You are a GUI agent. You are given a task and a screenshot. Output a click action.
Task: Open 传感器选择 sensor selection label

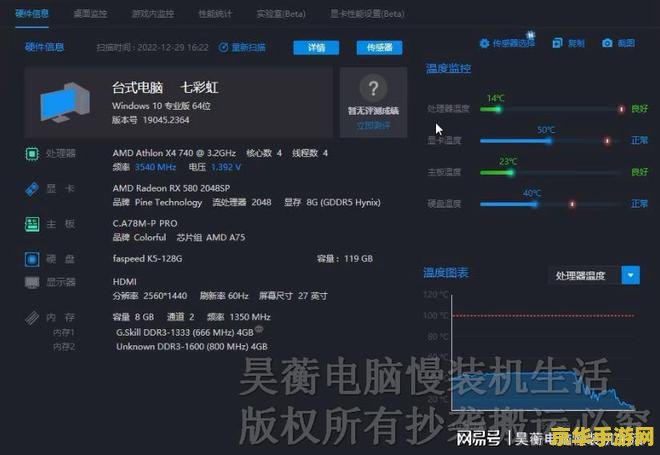514,43
